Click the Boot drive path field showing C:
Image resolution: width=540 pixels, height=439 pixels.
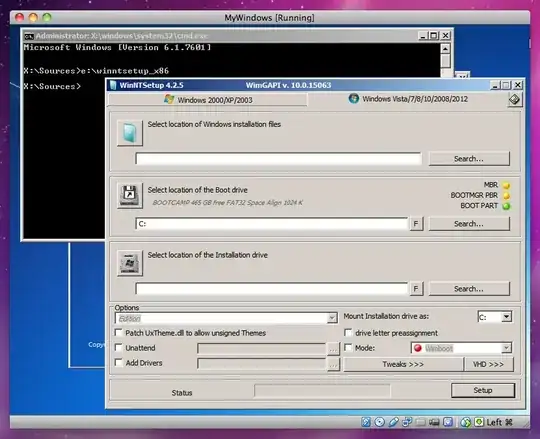(272, 223)
